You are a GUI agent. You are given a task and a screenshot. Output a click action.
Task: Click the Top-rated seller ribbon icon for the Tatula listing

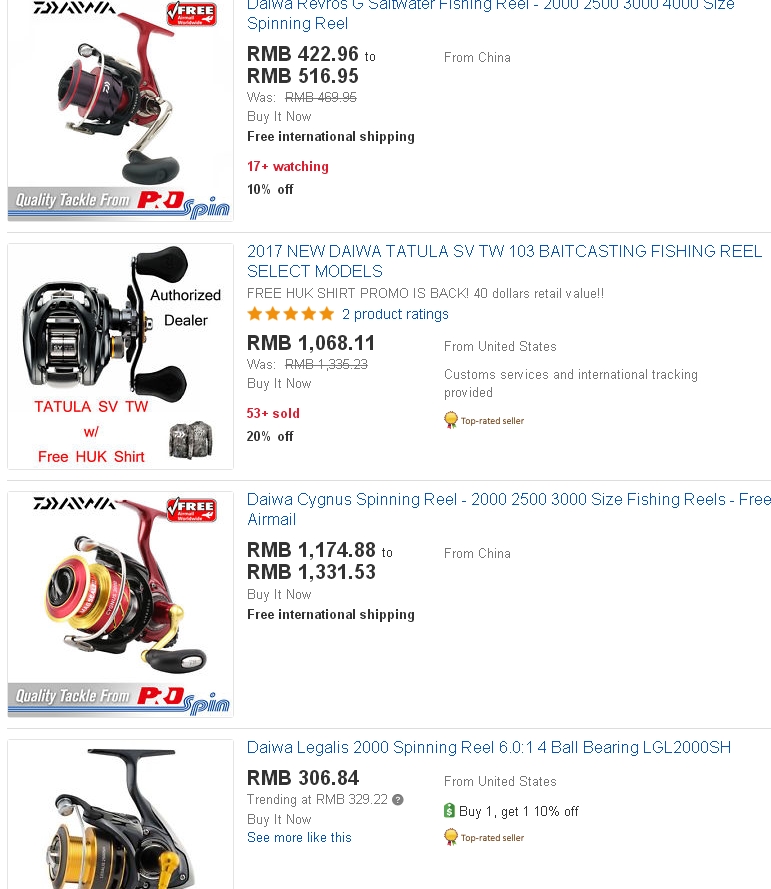(x=451, y=420)
